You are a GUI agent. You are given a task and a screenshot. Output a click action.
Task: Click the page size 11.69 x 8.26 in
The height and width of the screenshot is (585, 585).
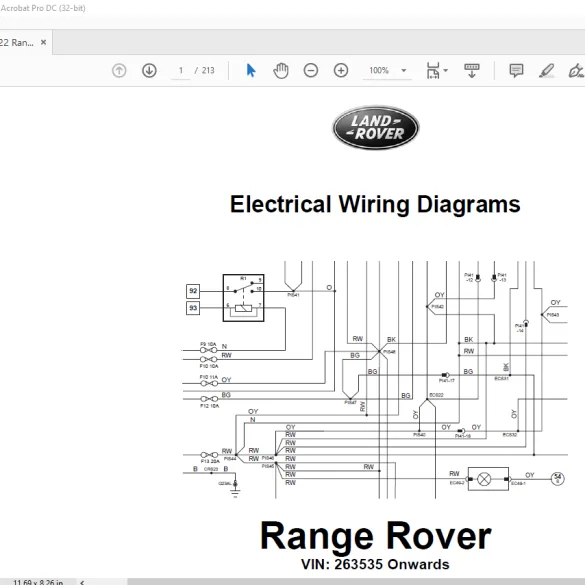[x=38, y=582]
